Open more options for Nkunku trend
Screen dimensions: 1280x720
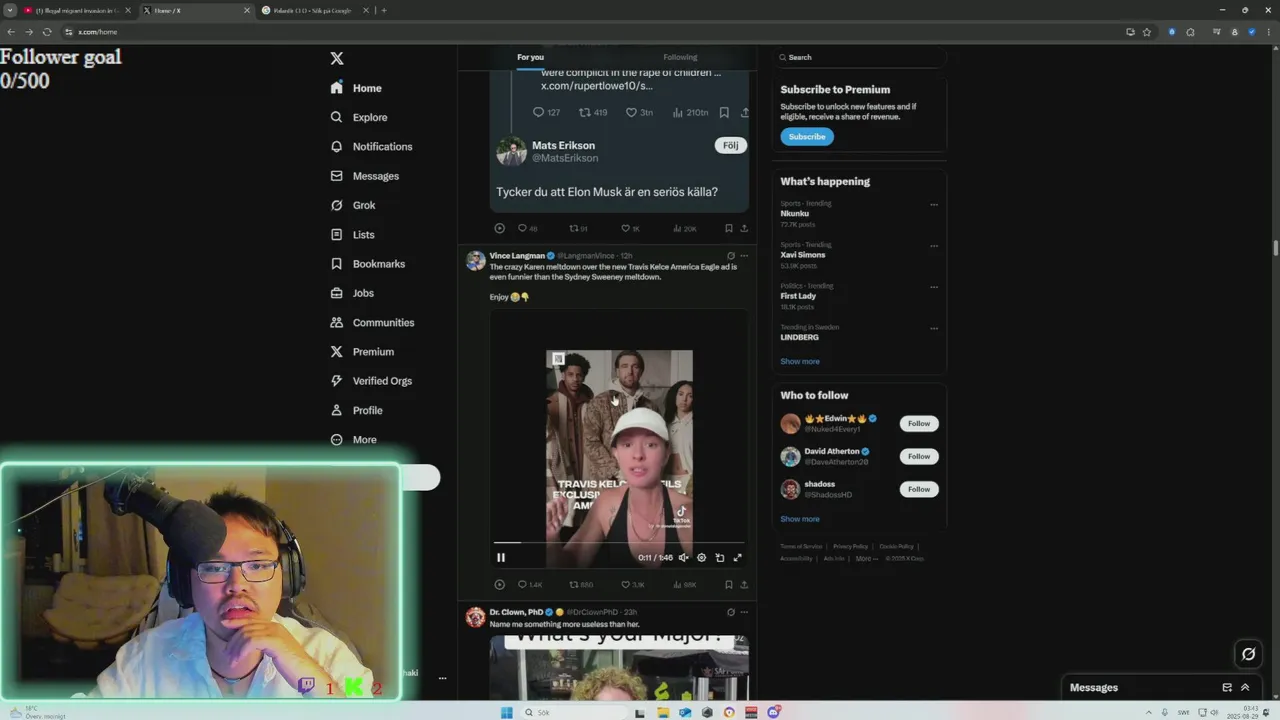point(934,205)
